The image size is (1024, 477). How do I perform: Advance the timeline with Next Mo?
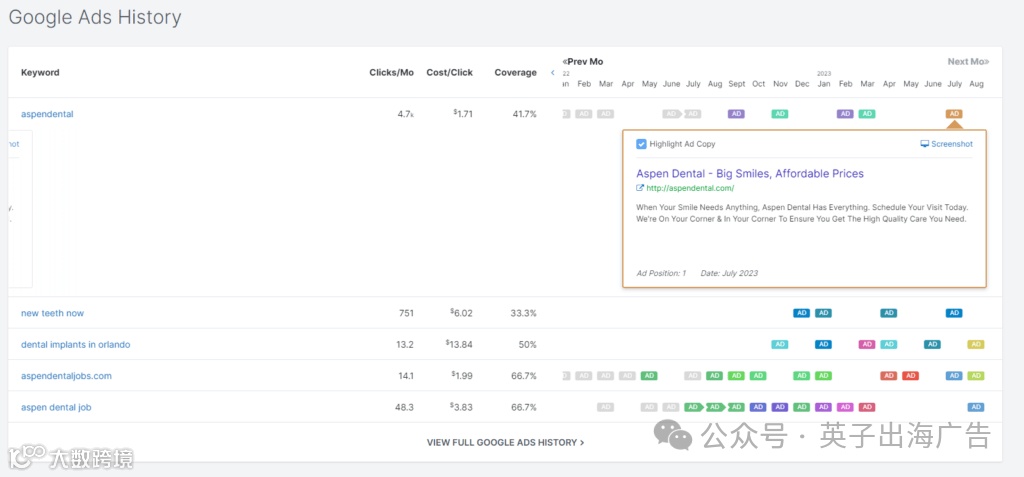coord(966,62)
